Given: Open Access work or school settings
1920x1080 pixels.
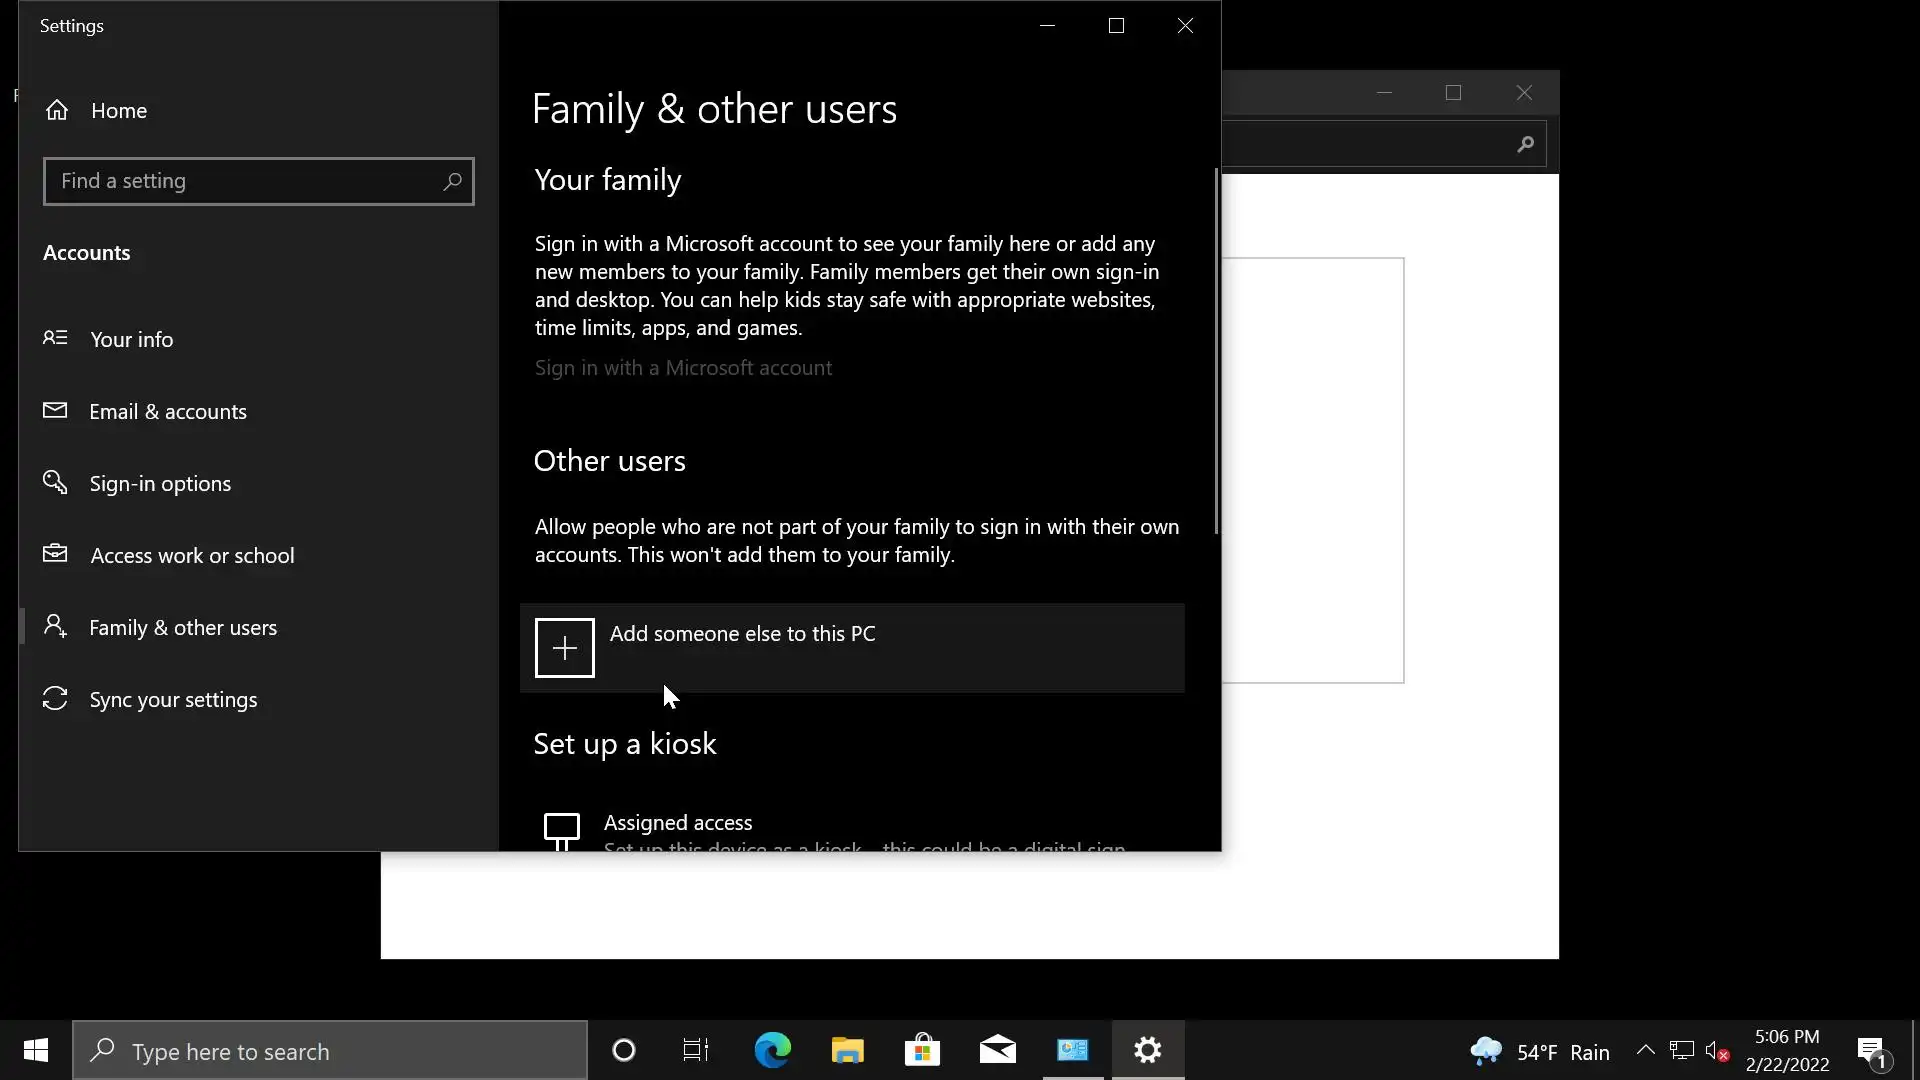Looking at the screenshot, I should [x=192, y=555].
